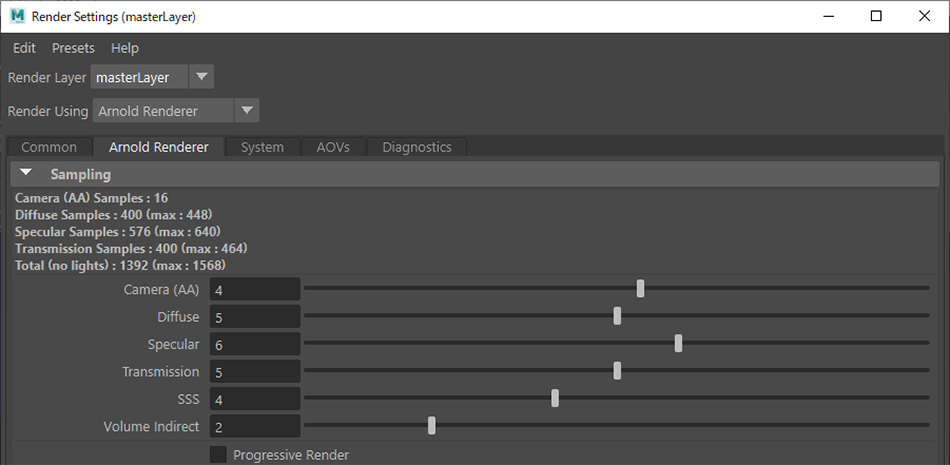Click the Camera (AA) slider handle
Screen dimensions: 950x465
pos(640,289)
